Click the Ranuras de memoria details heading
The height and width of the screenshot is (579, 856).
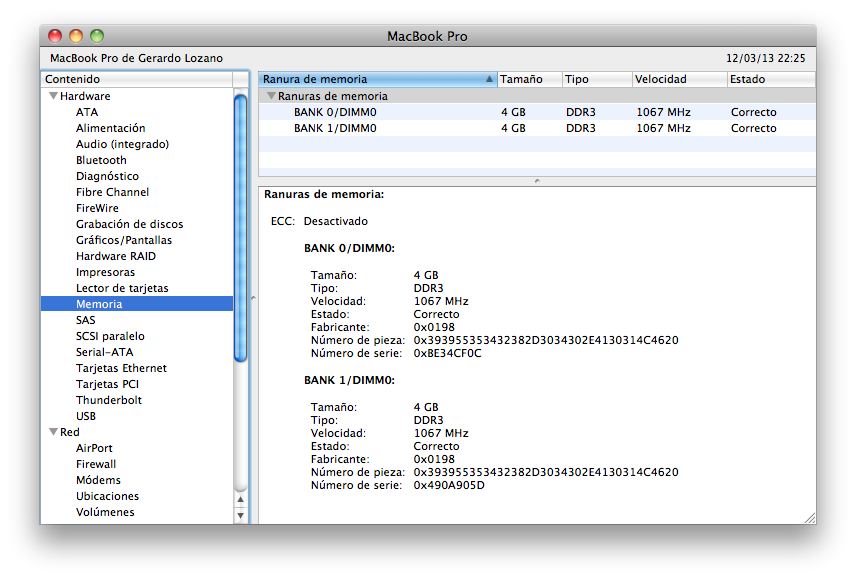coord(324,194)
